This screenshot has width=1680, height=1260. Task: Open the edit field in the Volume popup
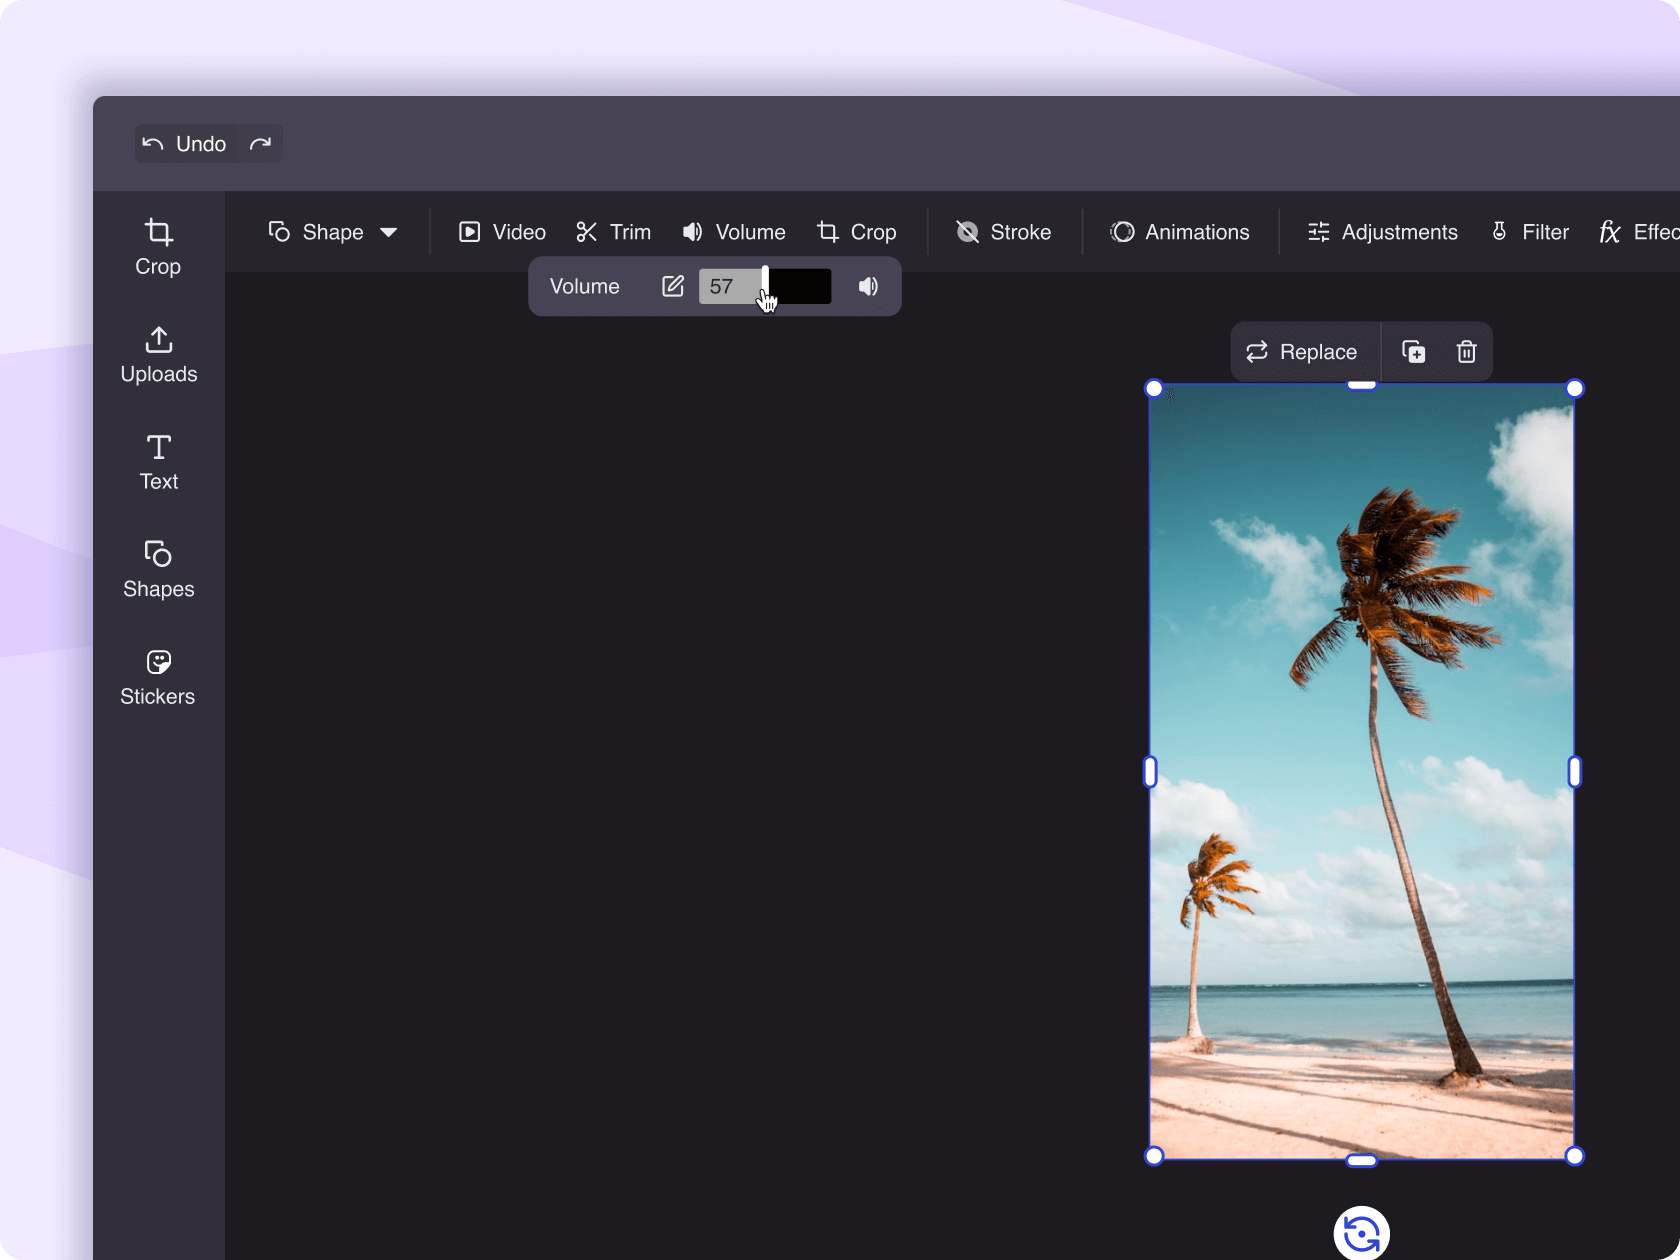[x=672, y=286]
